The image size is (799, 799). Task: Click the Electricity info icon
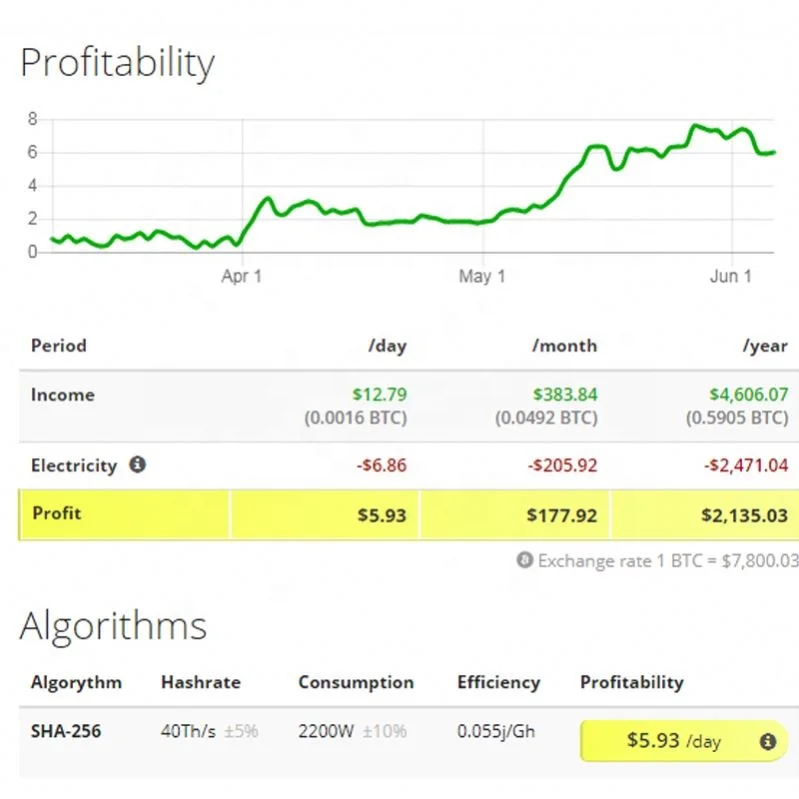[x=138, y=465]
